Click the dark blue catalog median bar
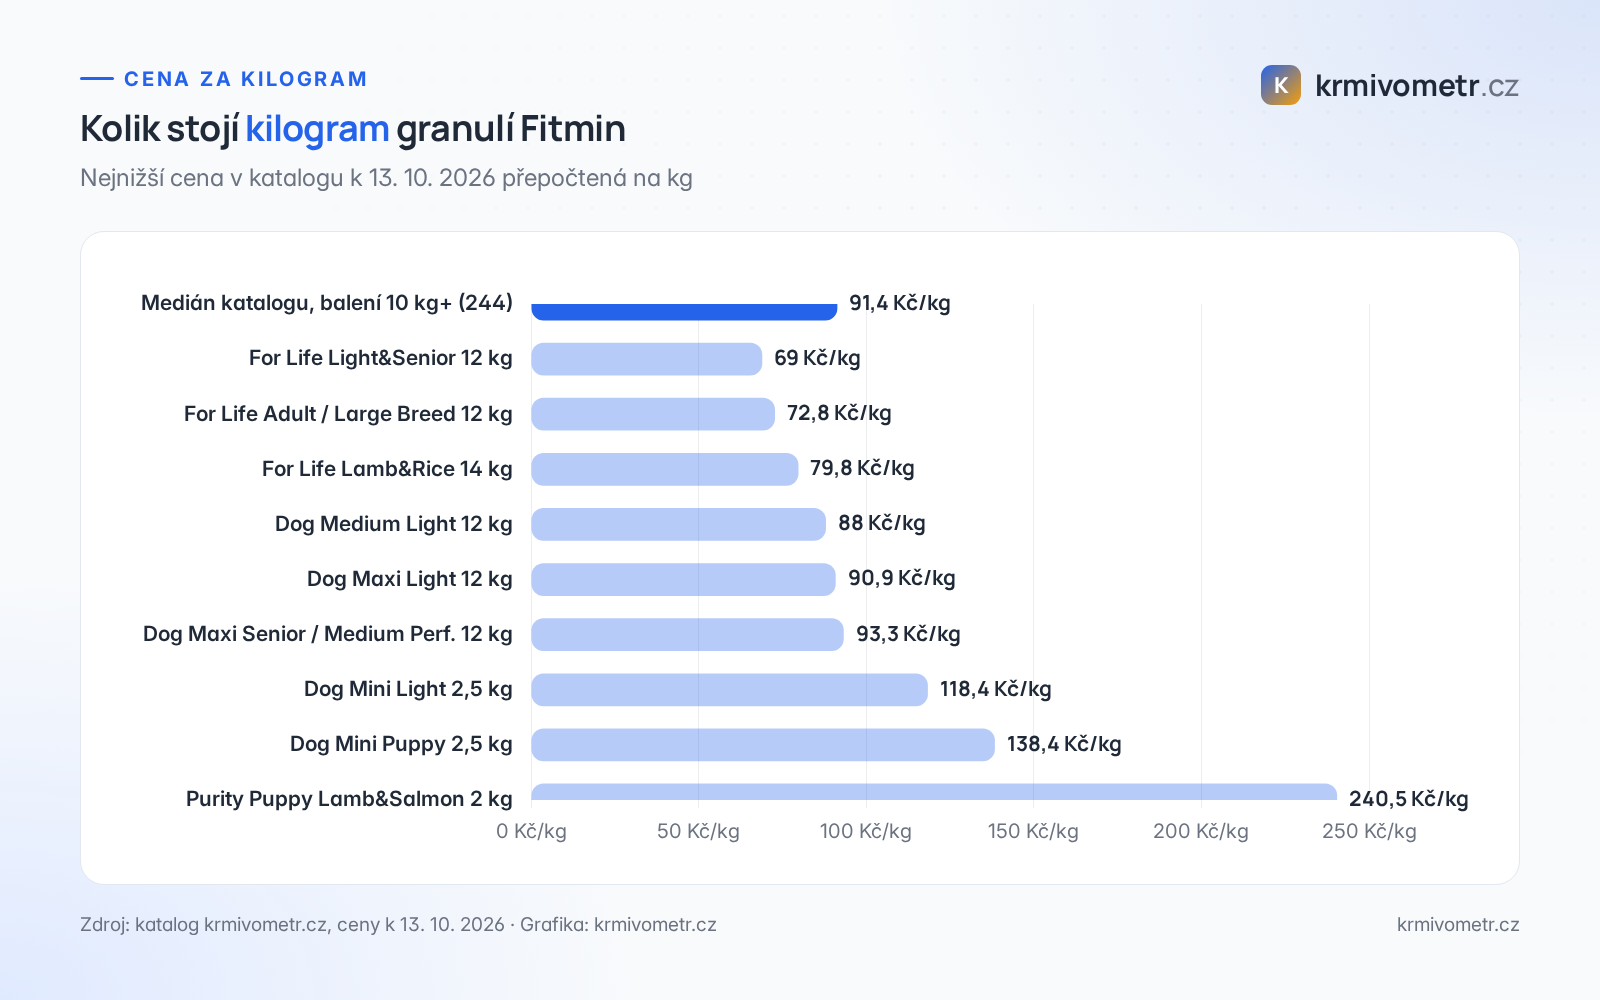 pyautogui.click(x=684, y=312)
